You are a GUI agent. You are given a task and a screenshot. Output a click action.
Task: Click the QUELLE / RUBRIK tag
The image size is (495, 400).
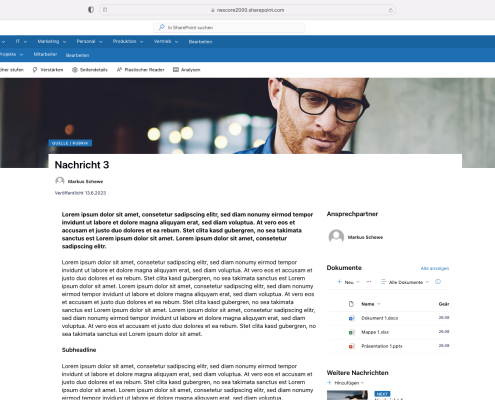coord(70,143)
